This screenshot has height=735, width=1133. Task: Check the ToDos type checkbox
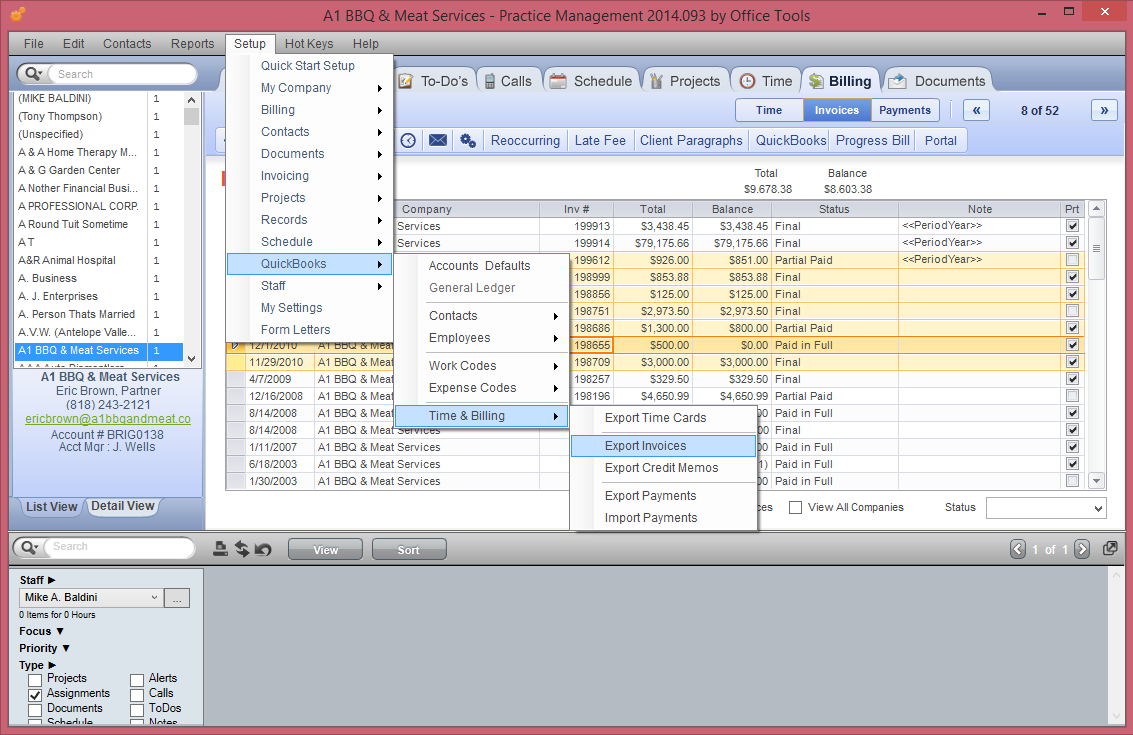tap(137, 710)
